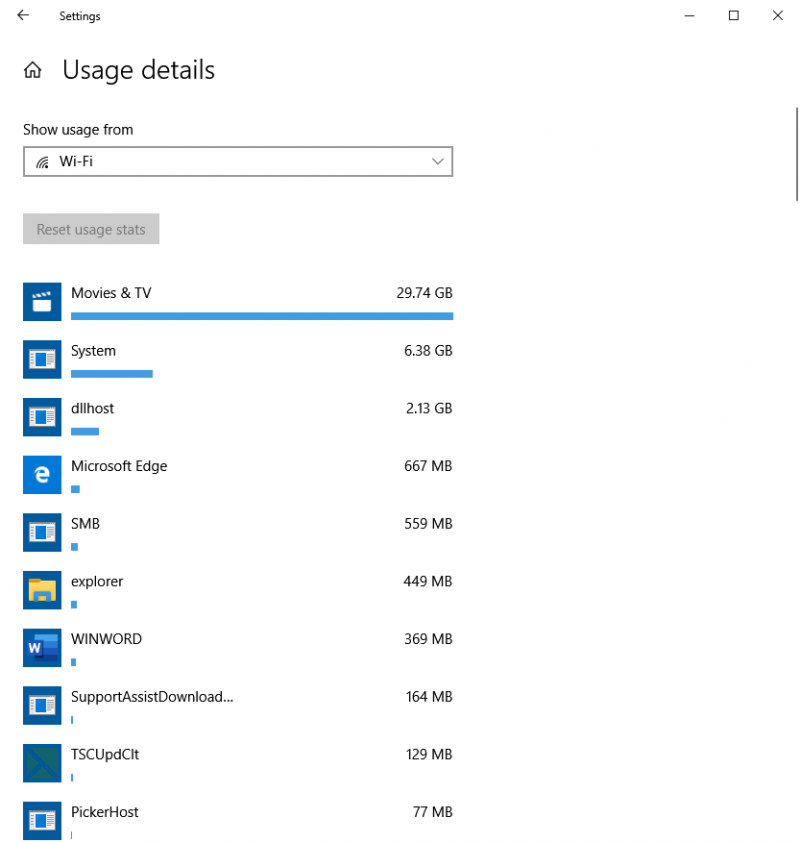800x843 pixels.
Task: Click the Movies & TV usage bar
Action: tap(262, 316)
